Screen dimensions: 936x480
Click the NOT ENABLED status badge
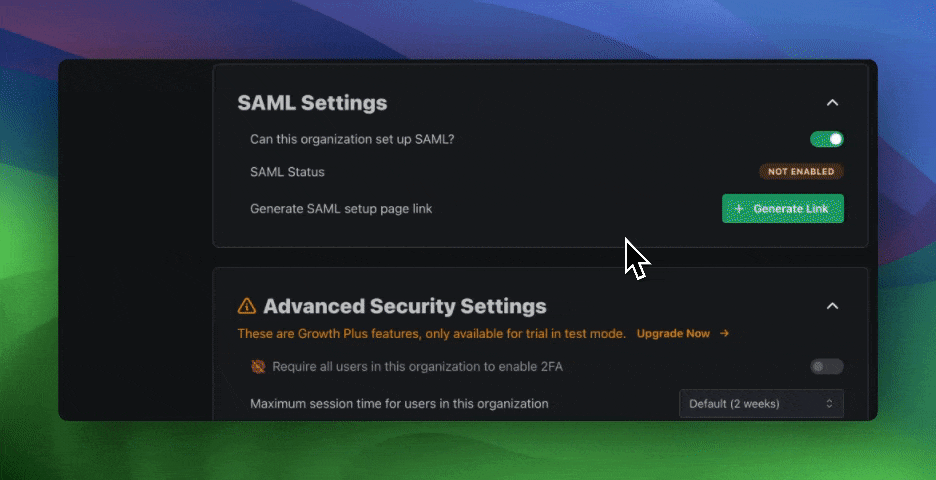coord(801,172)
